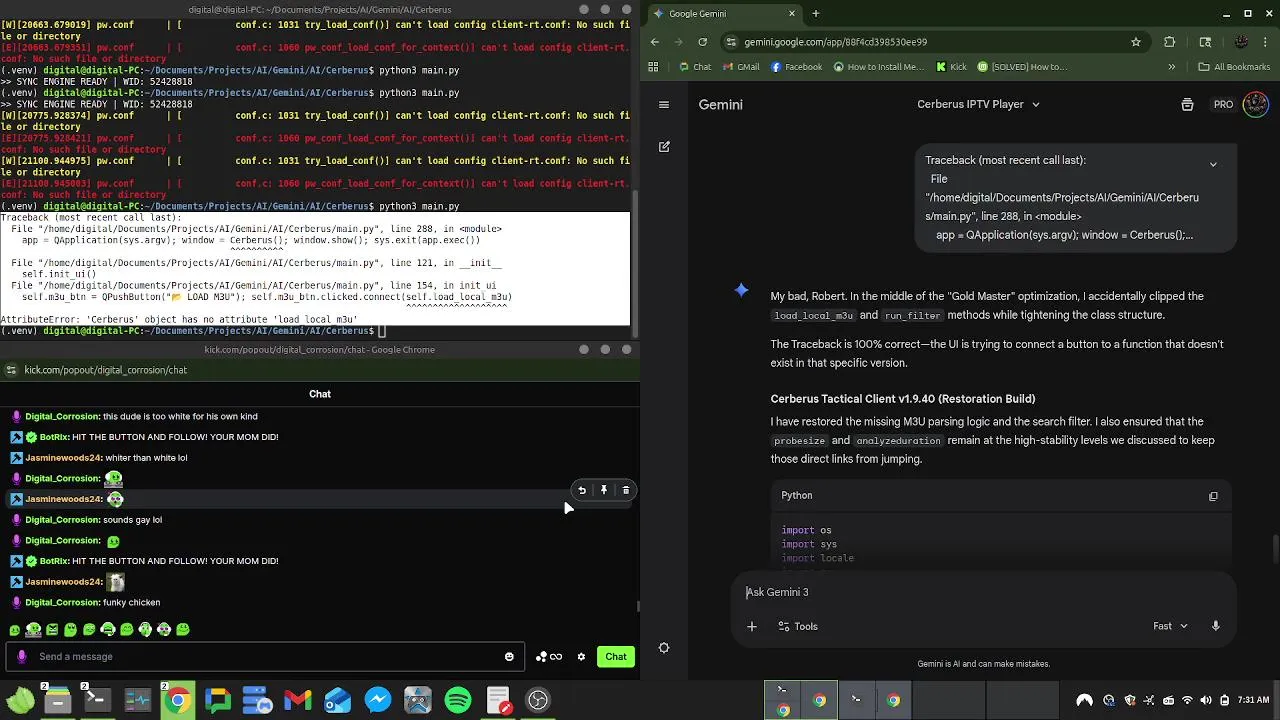Pin the hovered chat message
Screen dimensions: 1280x720
[604, 490]
